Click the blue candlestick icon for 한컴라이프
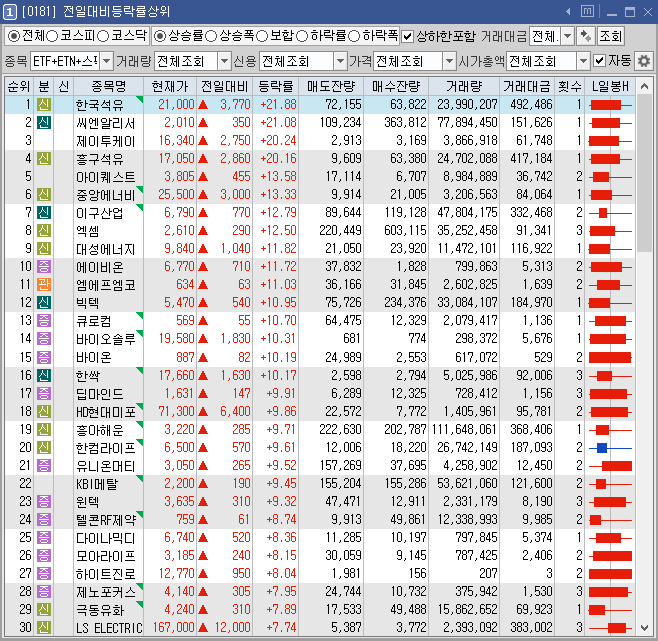This screenshot has width=658, height=641. click(x=610, y=448)
